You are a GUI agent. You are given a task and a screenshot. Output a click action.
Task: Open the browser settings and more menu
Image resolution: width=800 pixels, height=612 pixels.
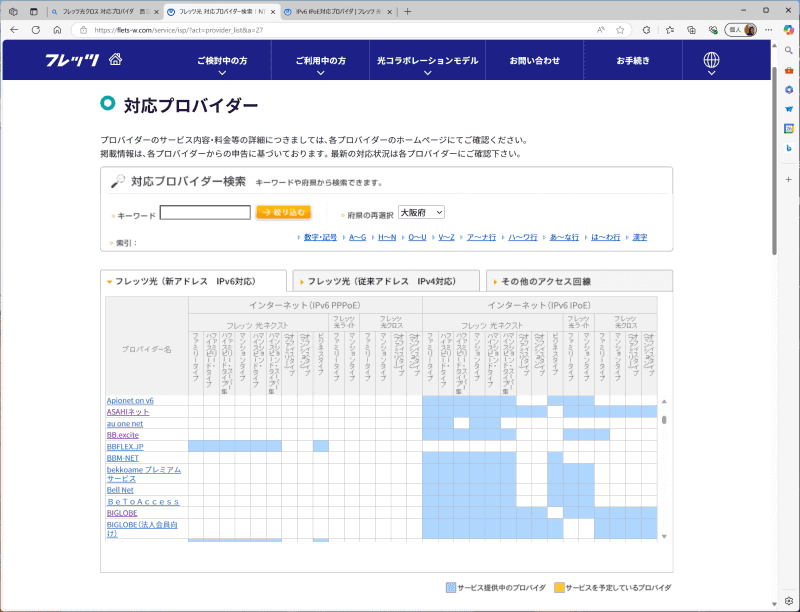(768, 30)
